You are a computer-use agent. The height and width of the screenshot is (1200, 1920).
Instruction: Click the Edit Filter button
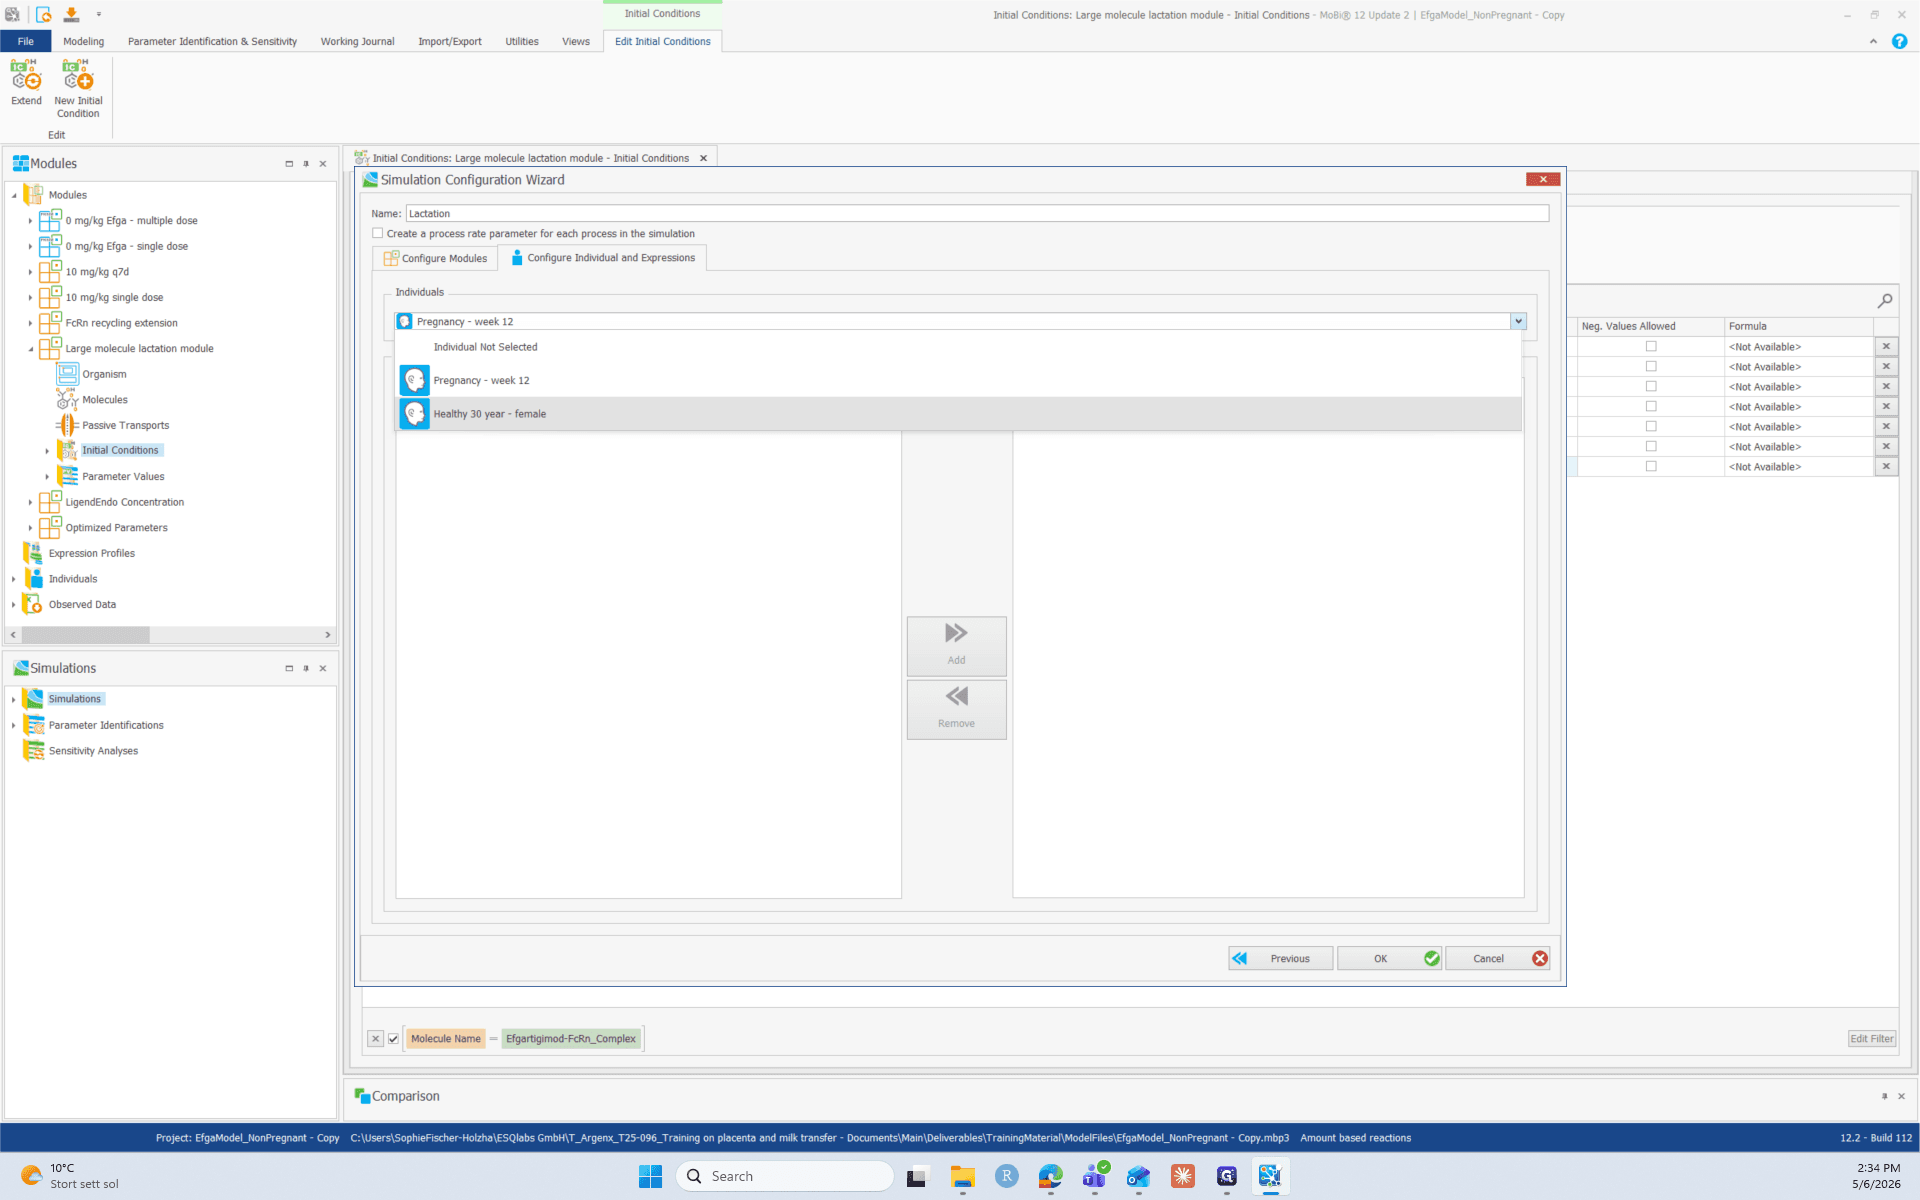click(1871, 1039)
